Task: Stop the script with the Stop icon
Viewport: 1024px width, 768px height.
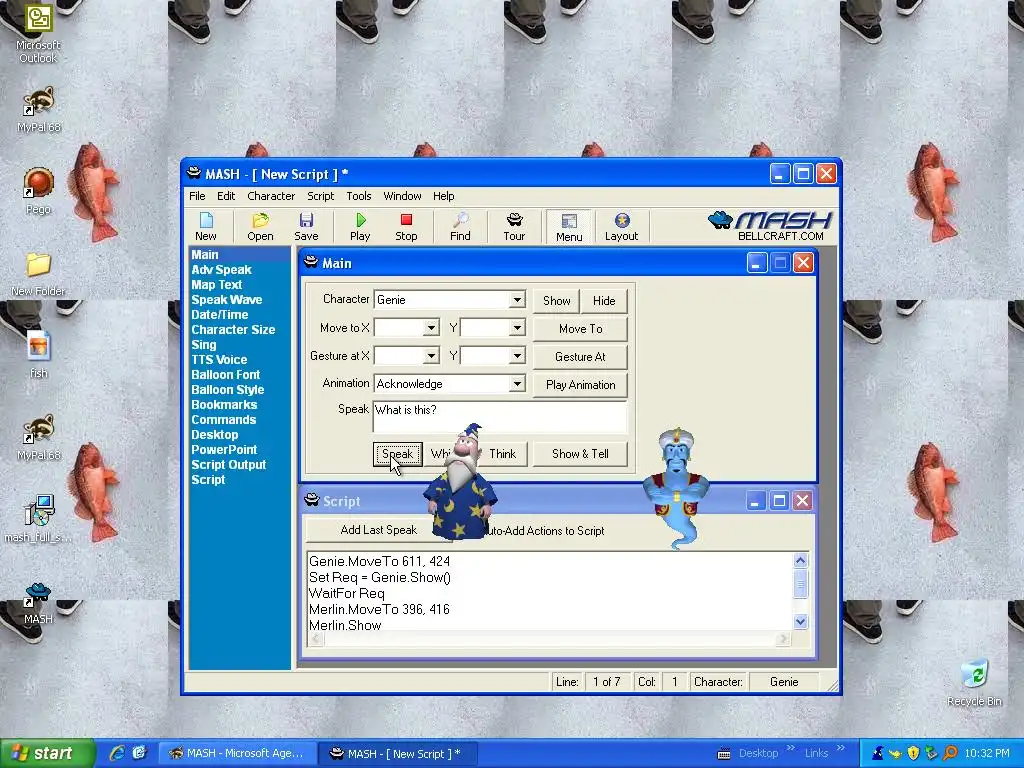Action: pyautogui.click(x=406, y=227)
